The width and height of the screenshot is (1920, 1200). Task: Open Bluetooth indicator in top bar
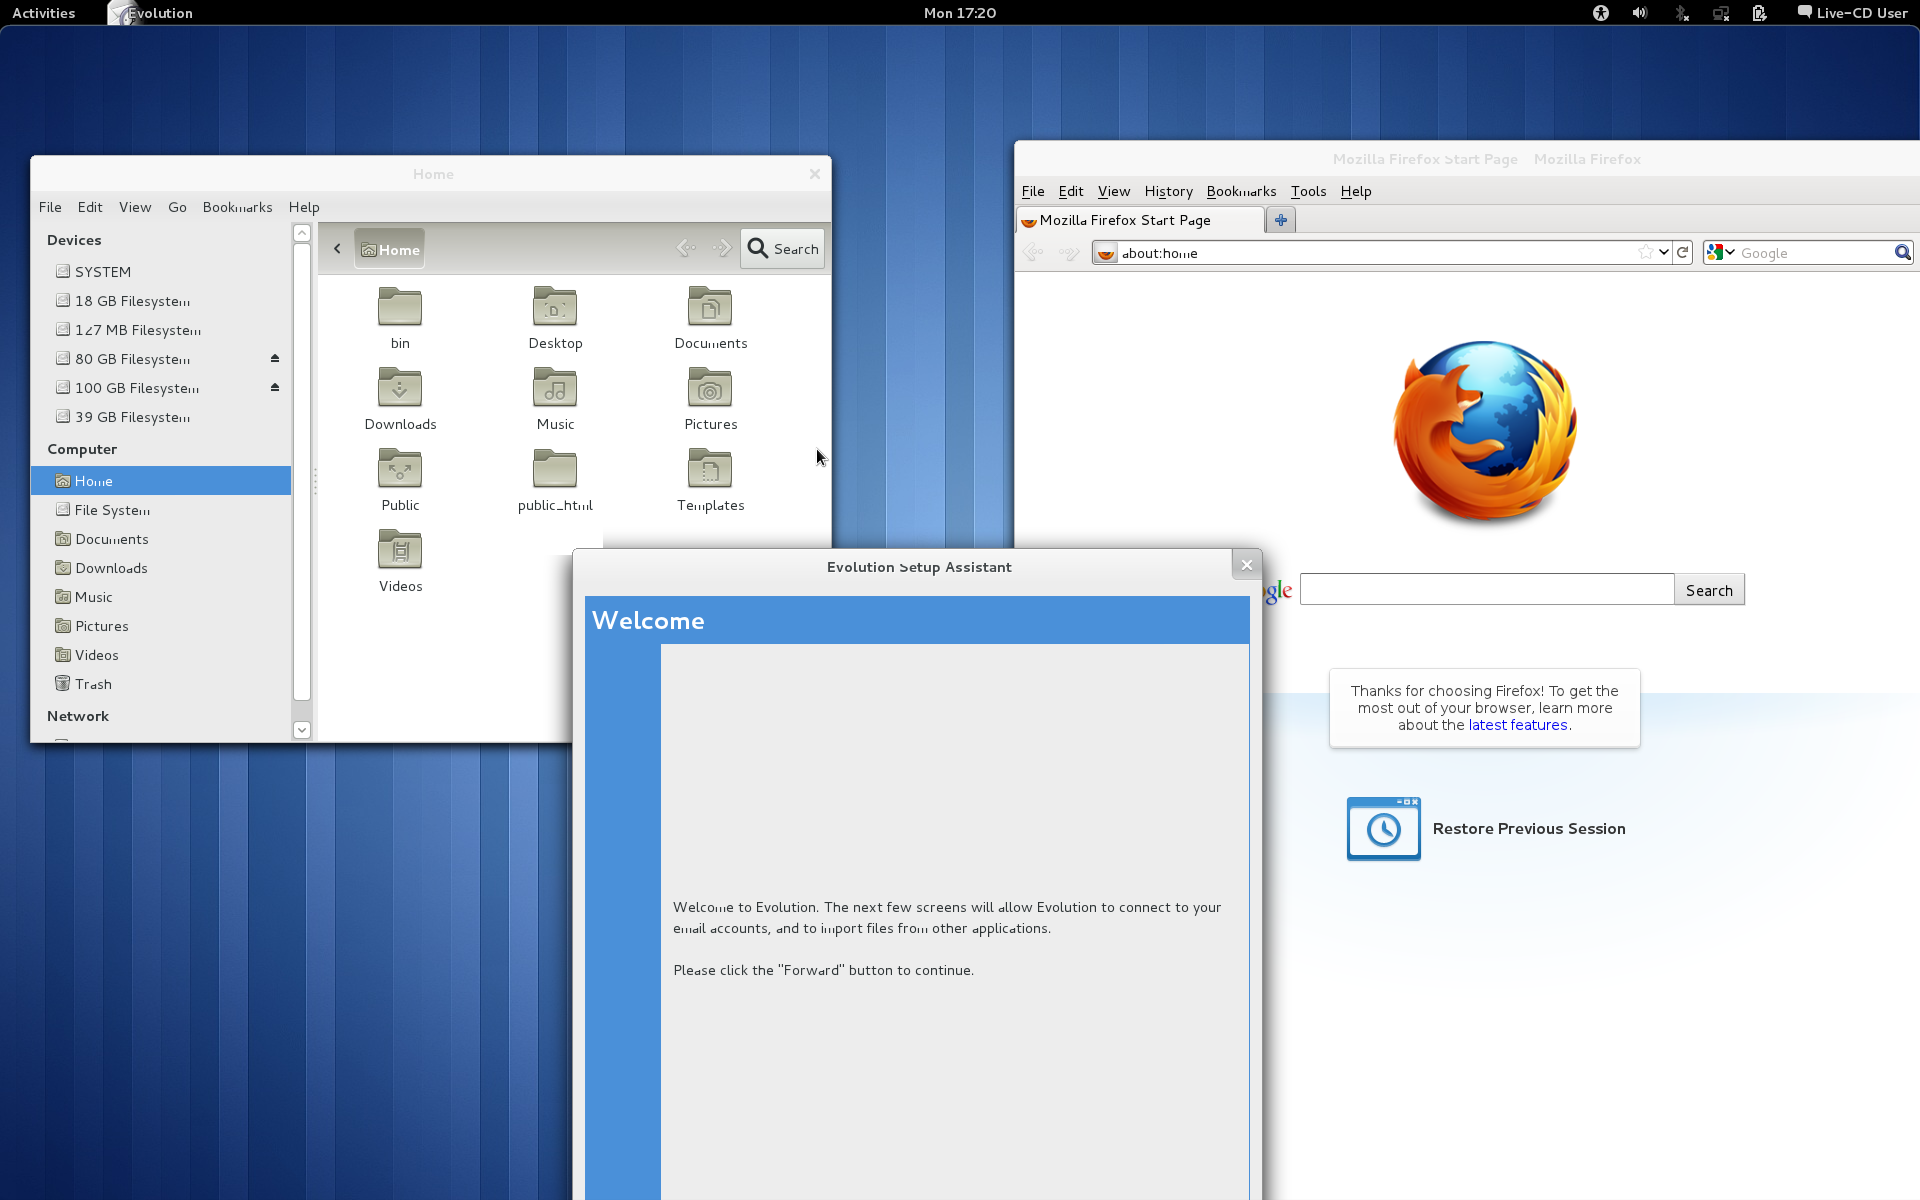click(x=1681, y=13)
